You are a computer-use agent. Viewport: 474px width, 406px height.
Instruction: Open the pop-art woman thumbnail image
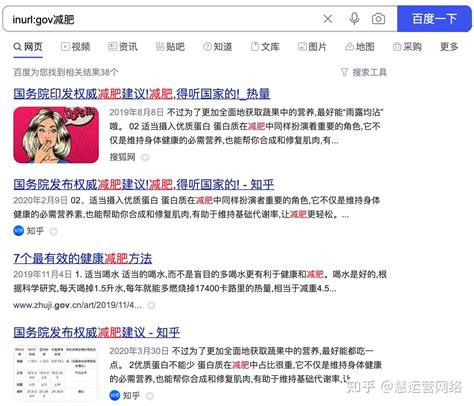[56, 135]
